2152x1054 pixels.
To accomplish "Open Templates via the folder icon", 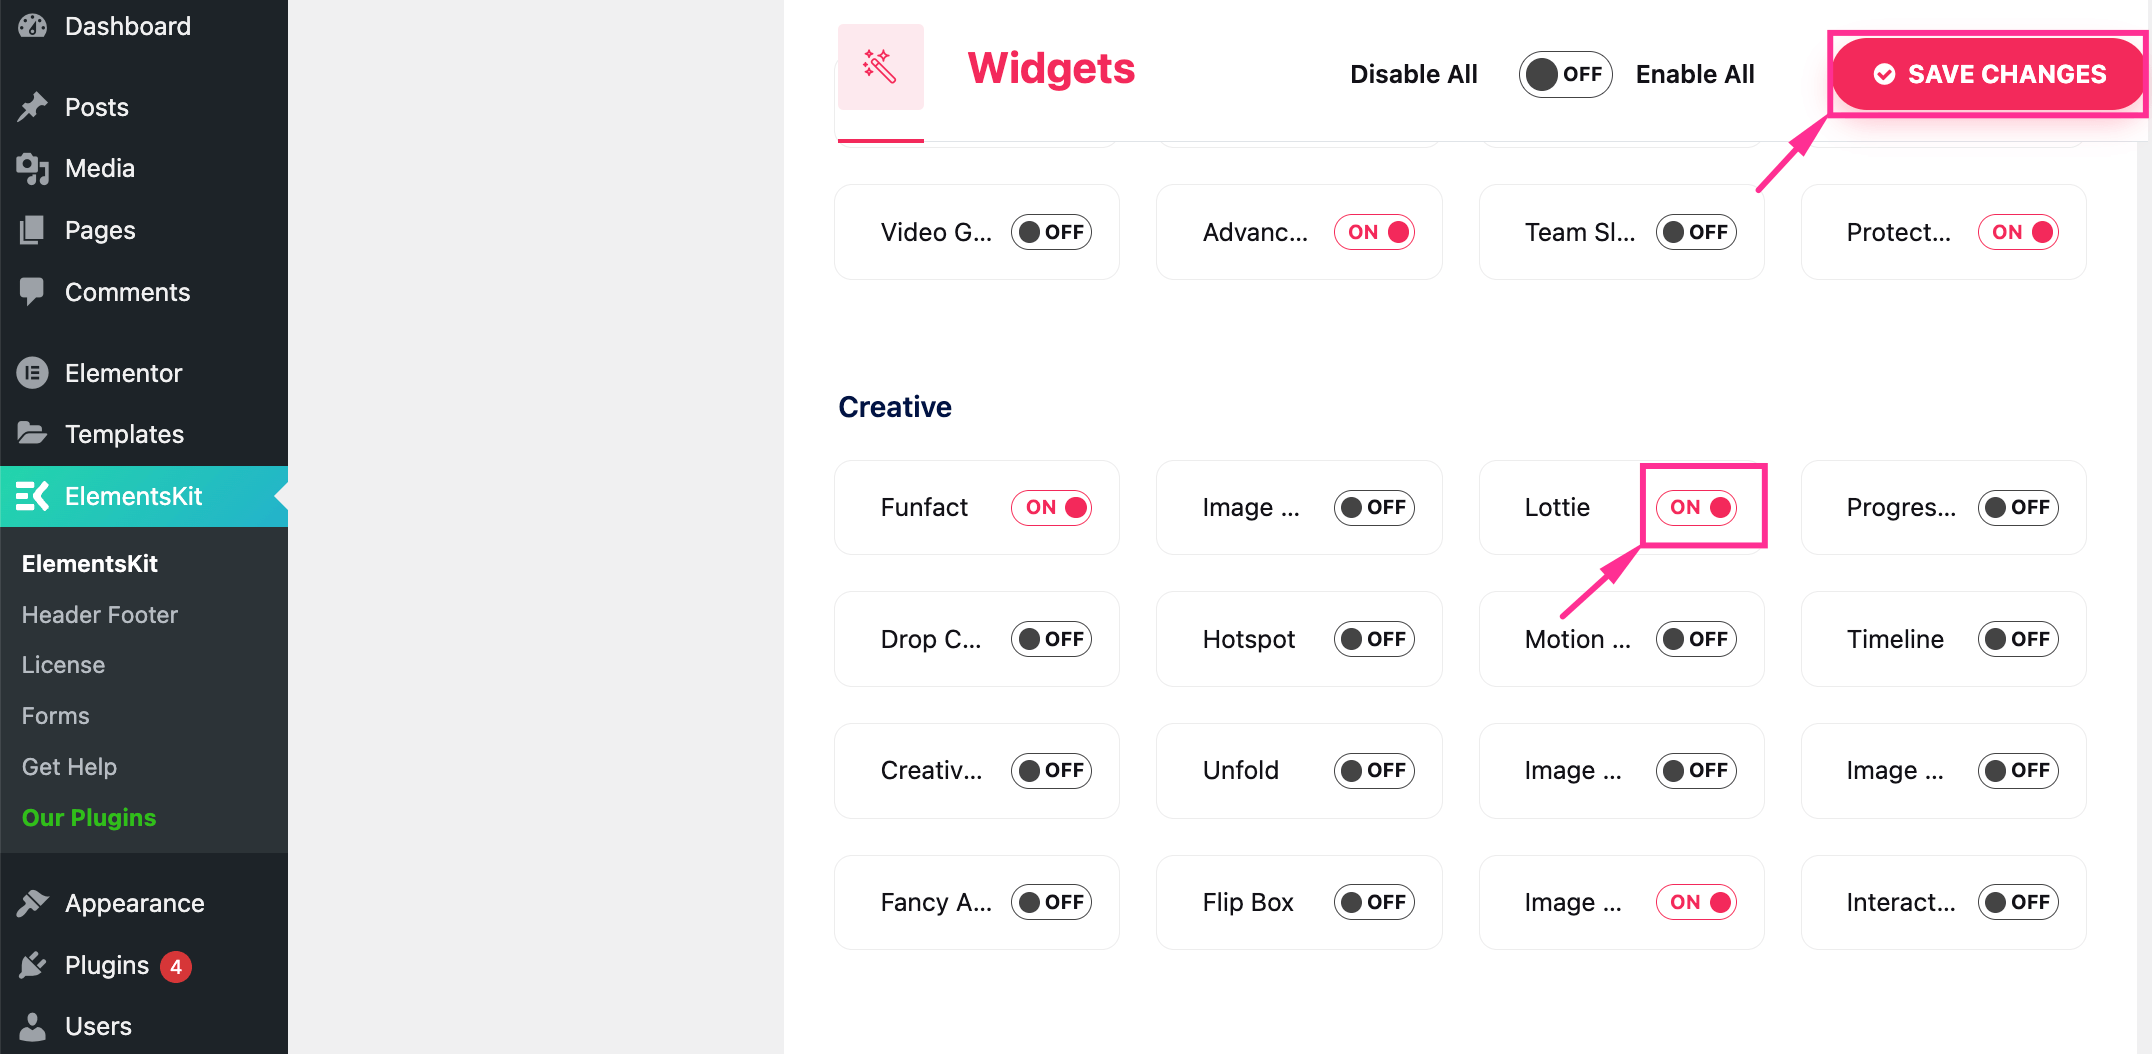I will click(33, 433).
